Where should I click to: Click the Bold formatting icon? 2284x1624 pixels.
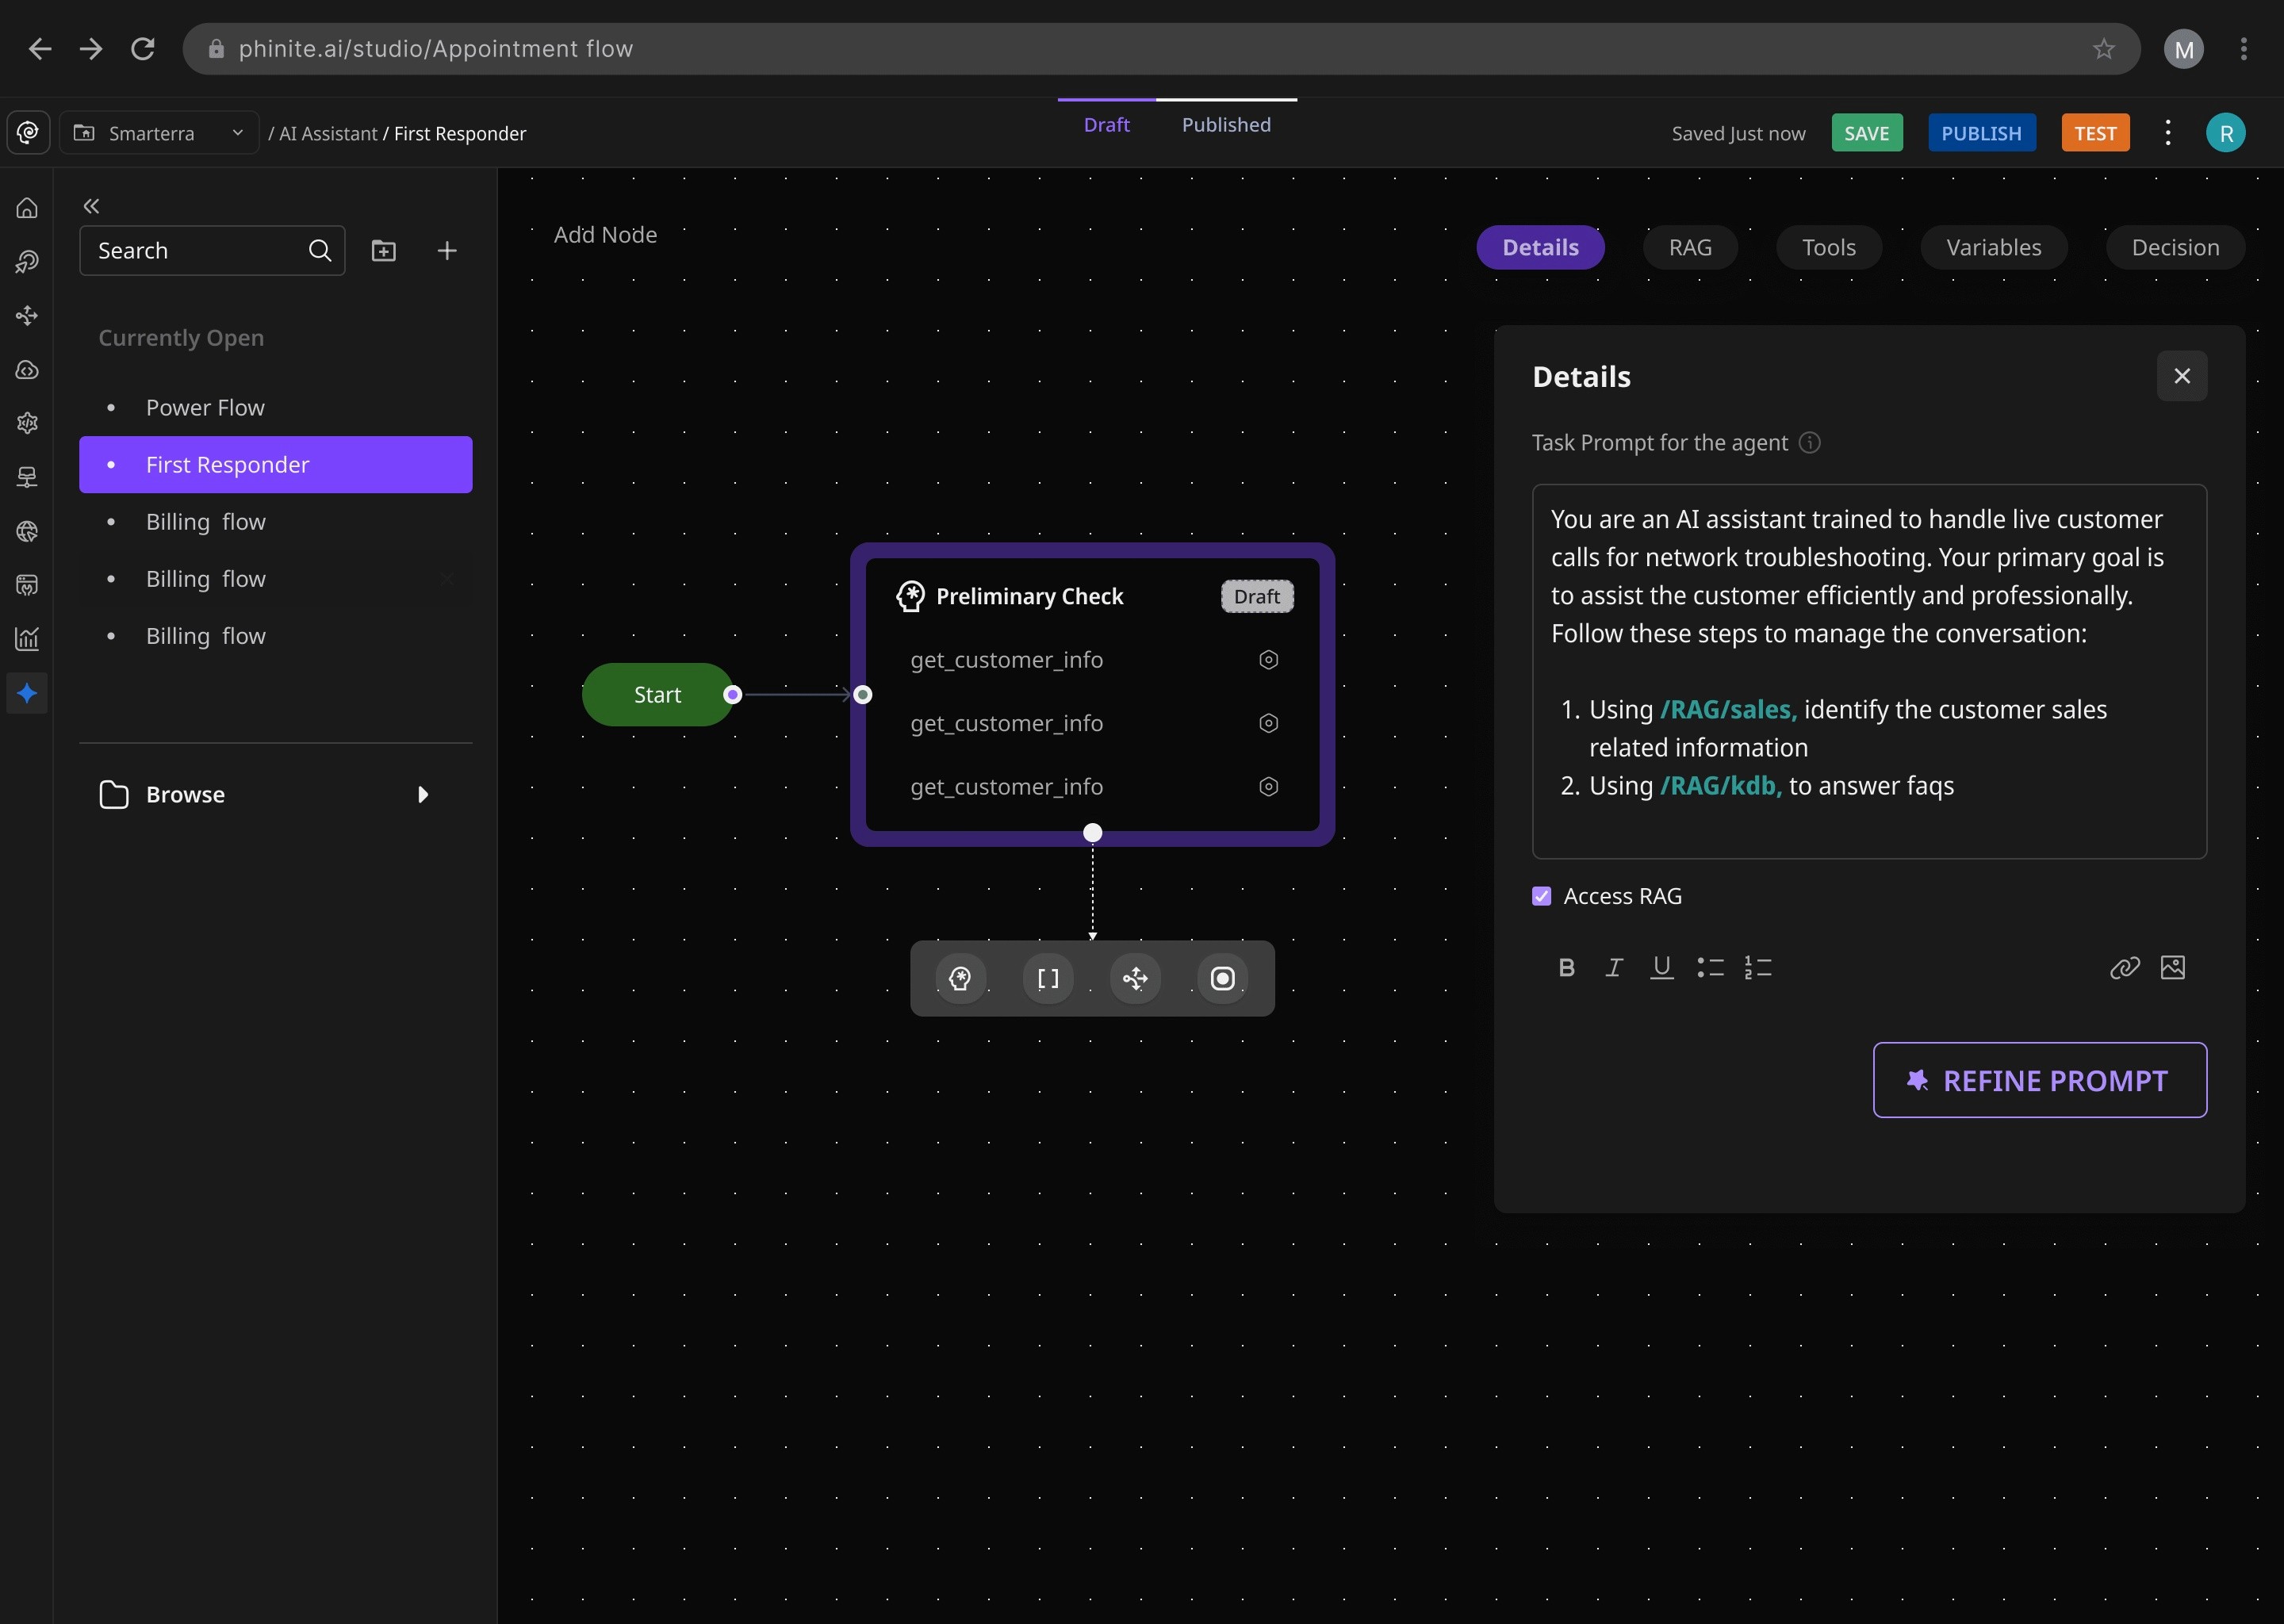(x=1566, y=967)
